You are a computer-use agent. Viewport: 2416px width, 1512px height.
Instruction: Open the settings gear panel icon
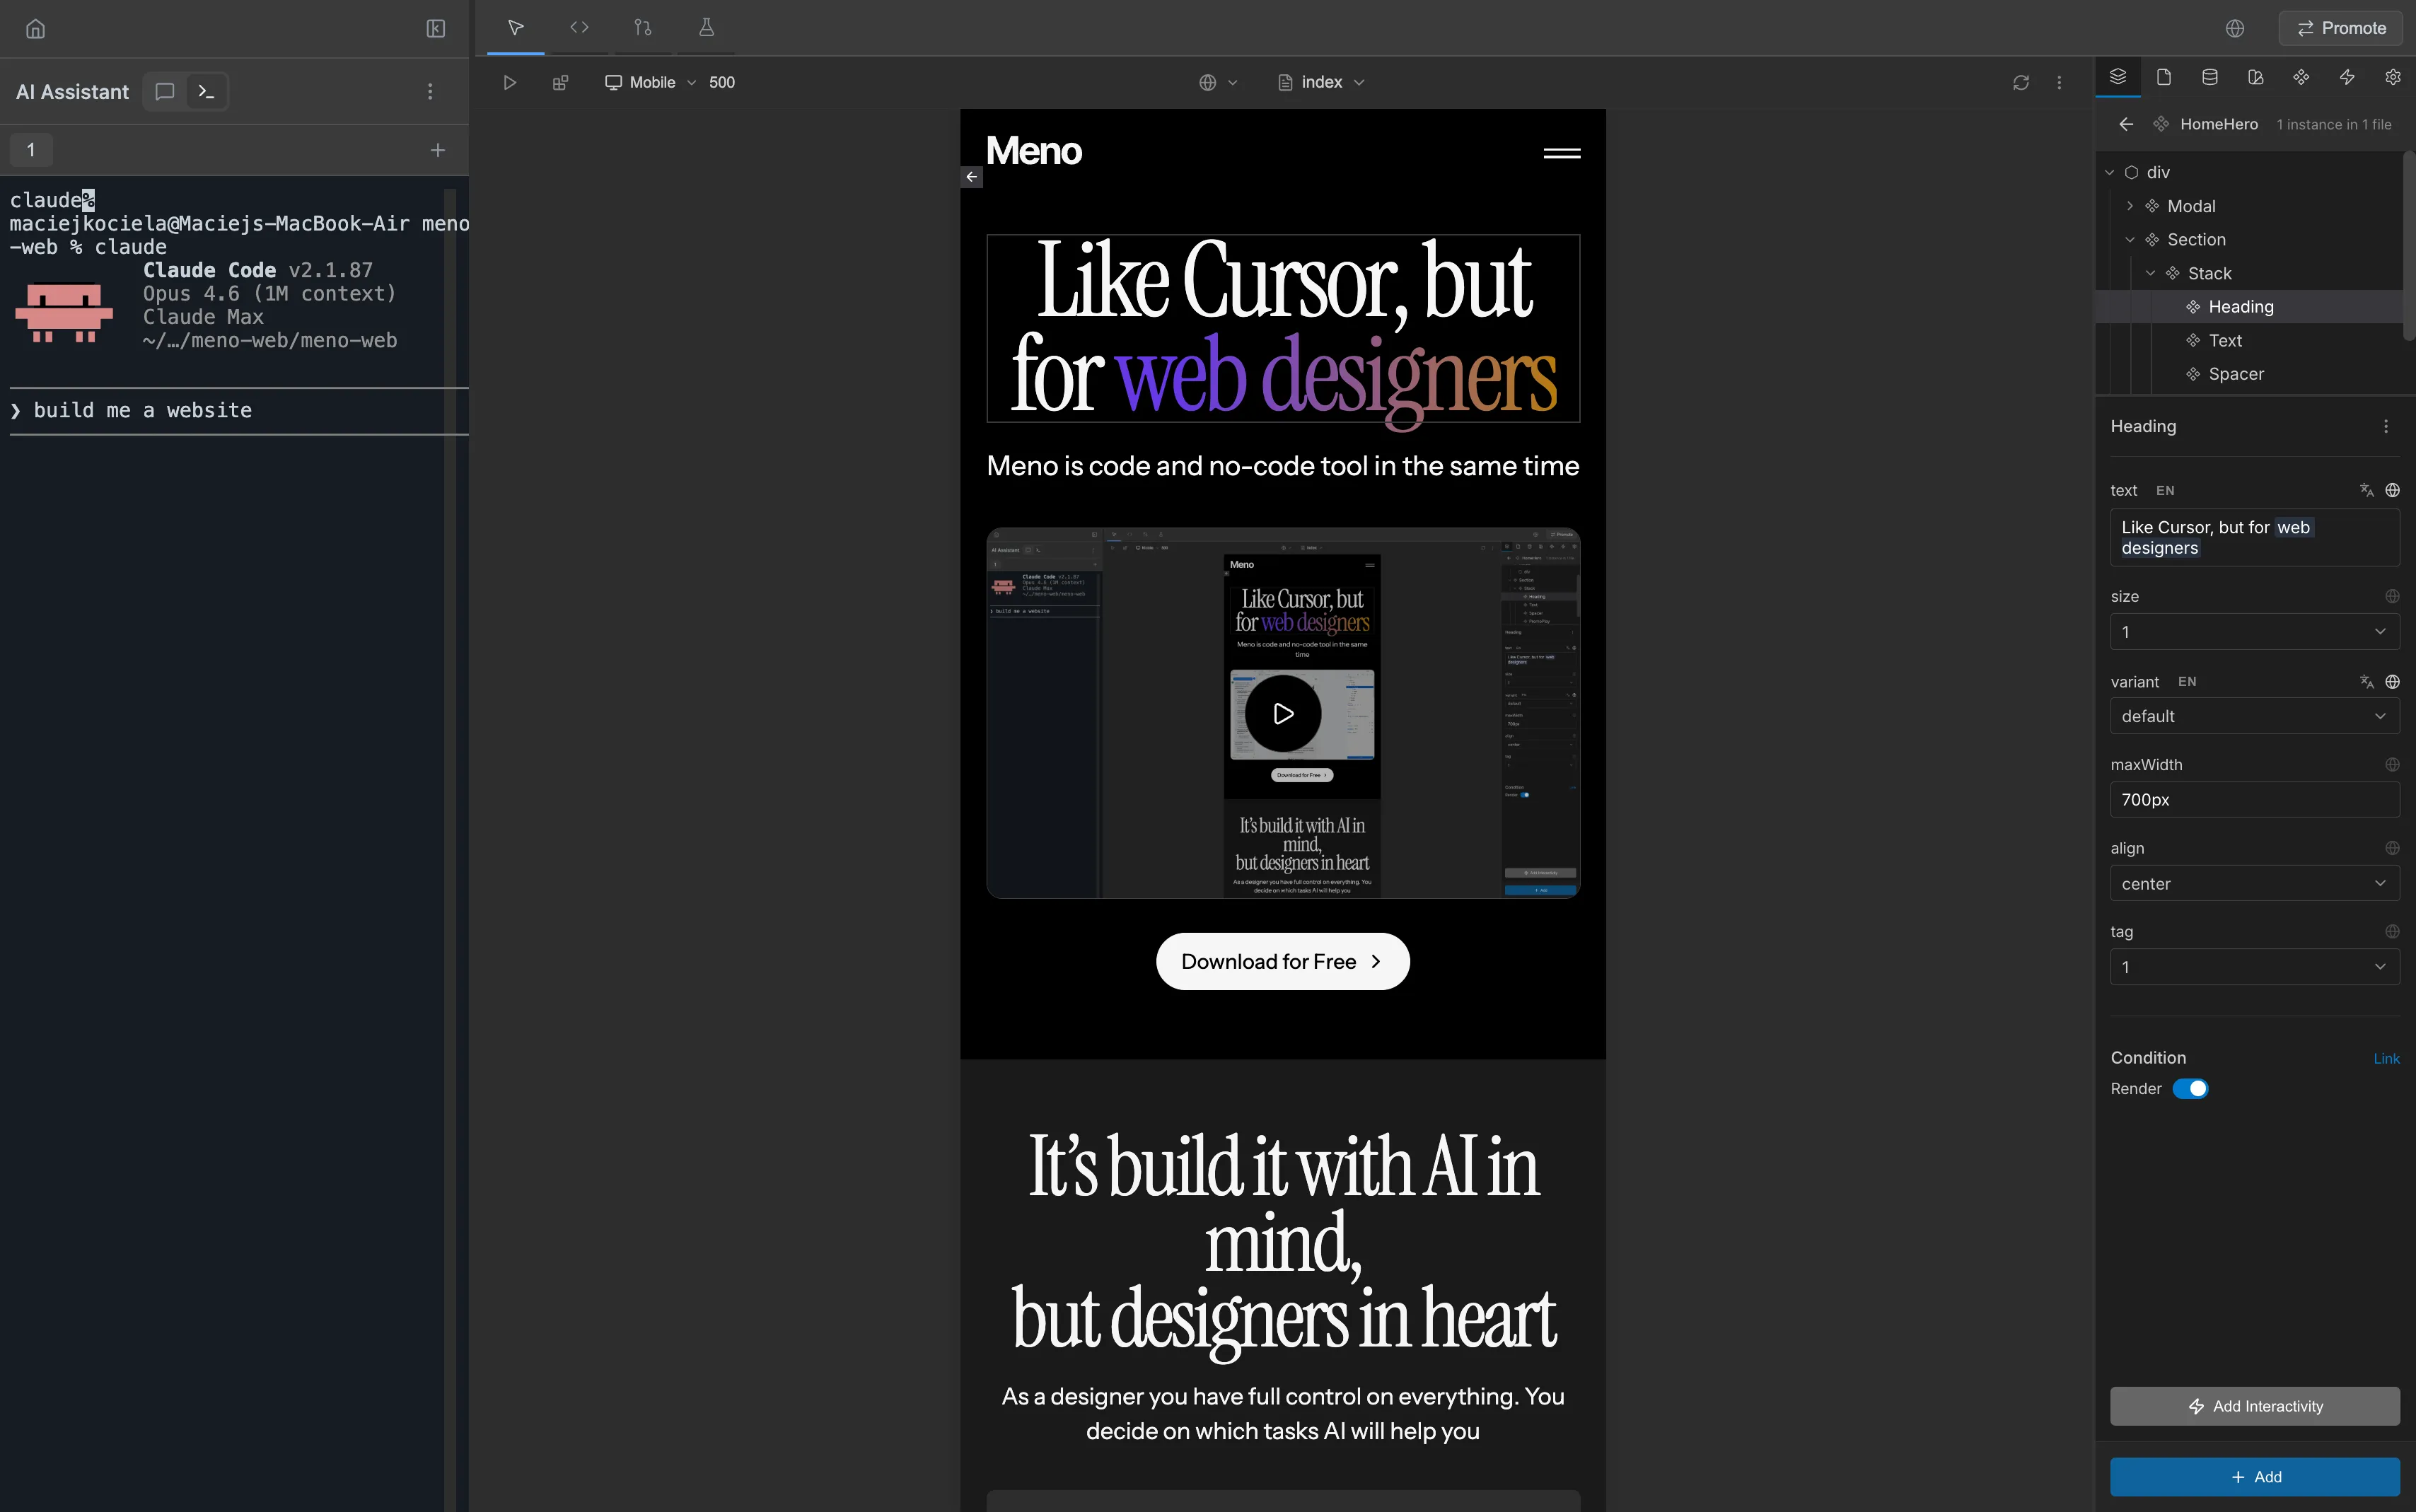pyautogui.click(x=2392, y=77)
